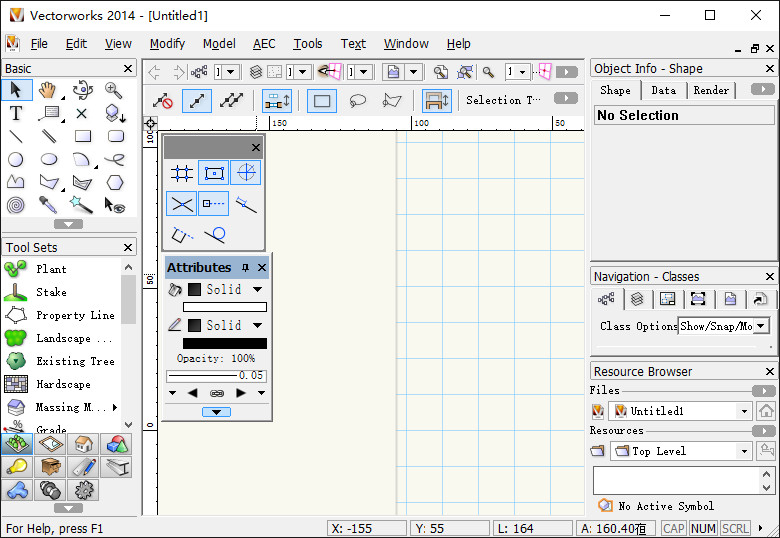Select the Pan hand tool
The width and height of the screenshot is (780, 538).
47,90
